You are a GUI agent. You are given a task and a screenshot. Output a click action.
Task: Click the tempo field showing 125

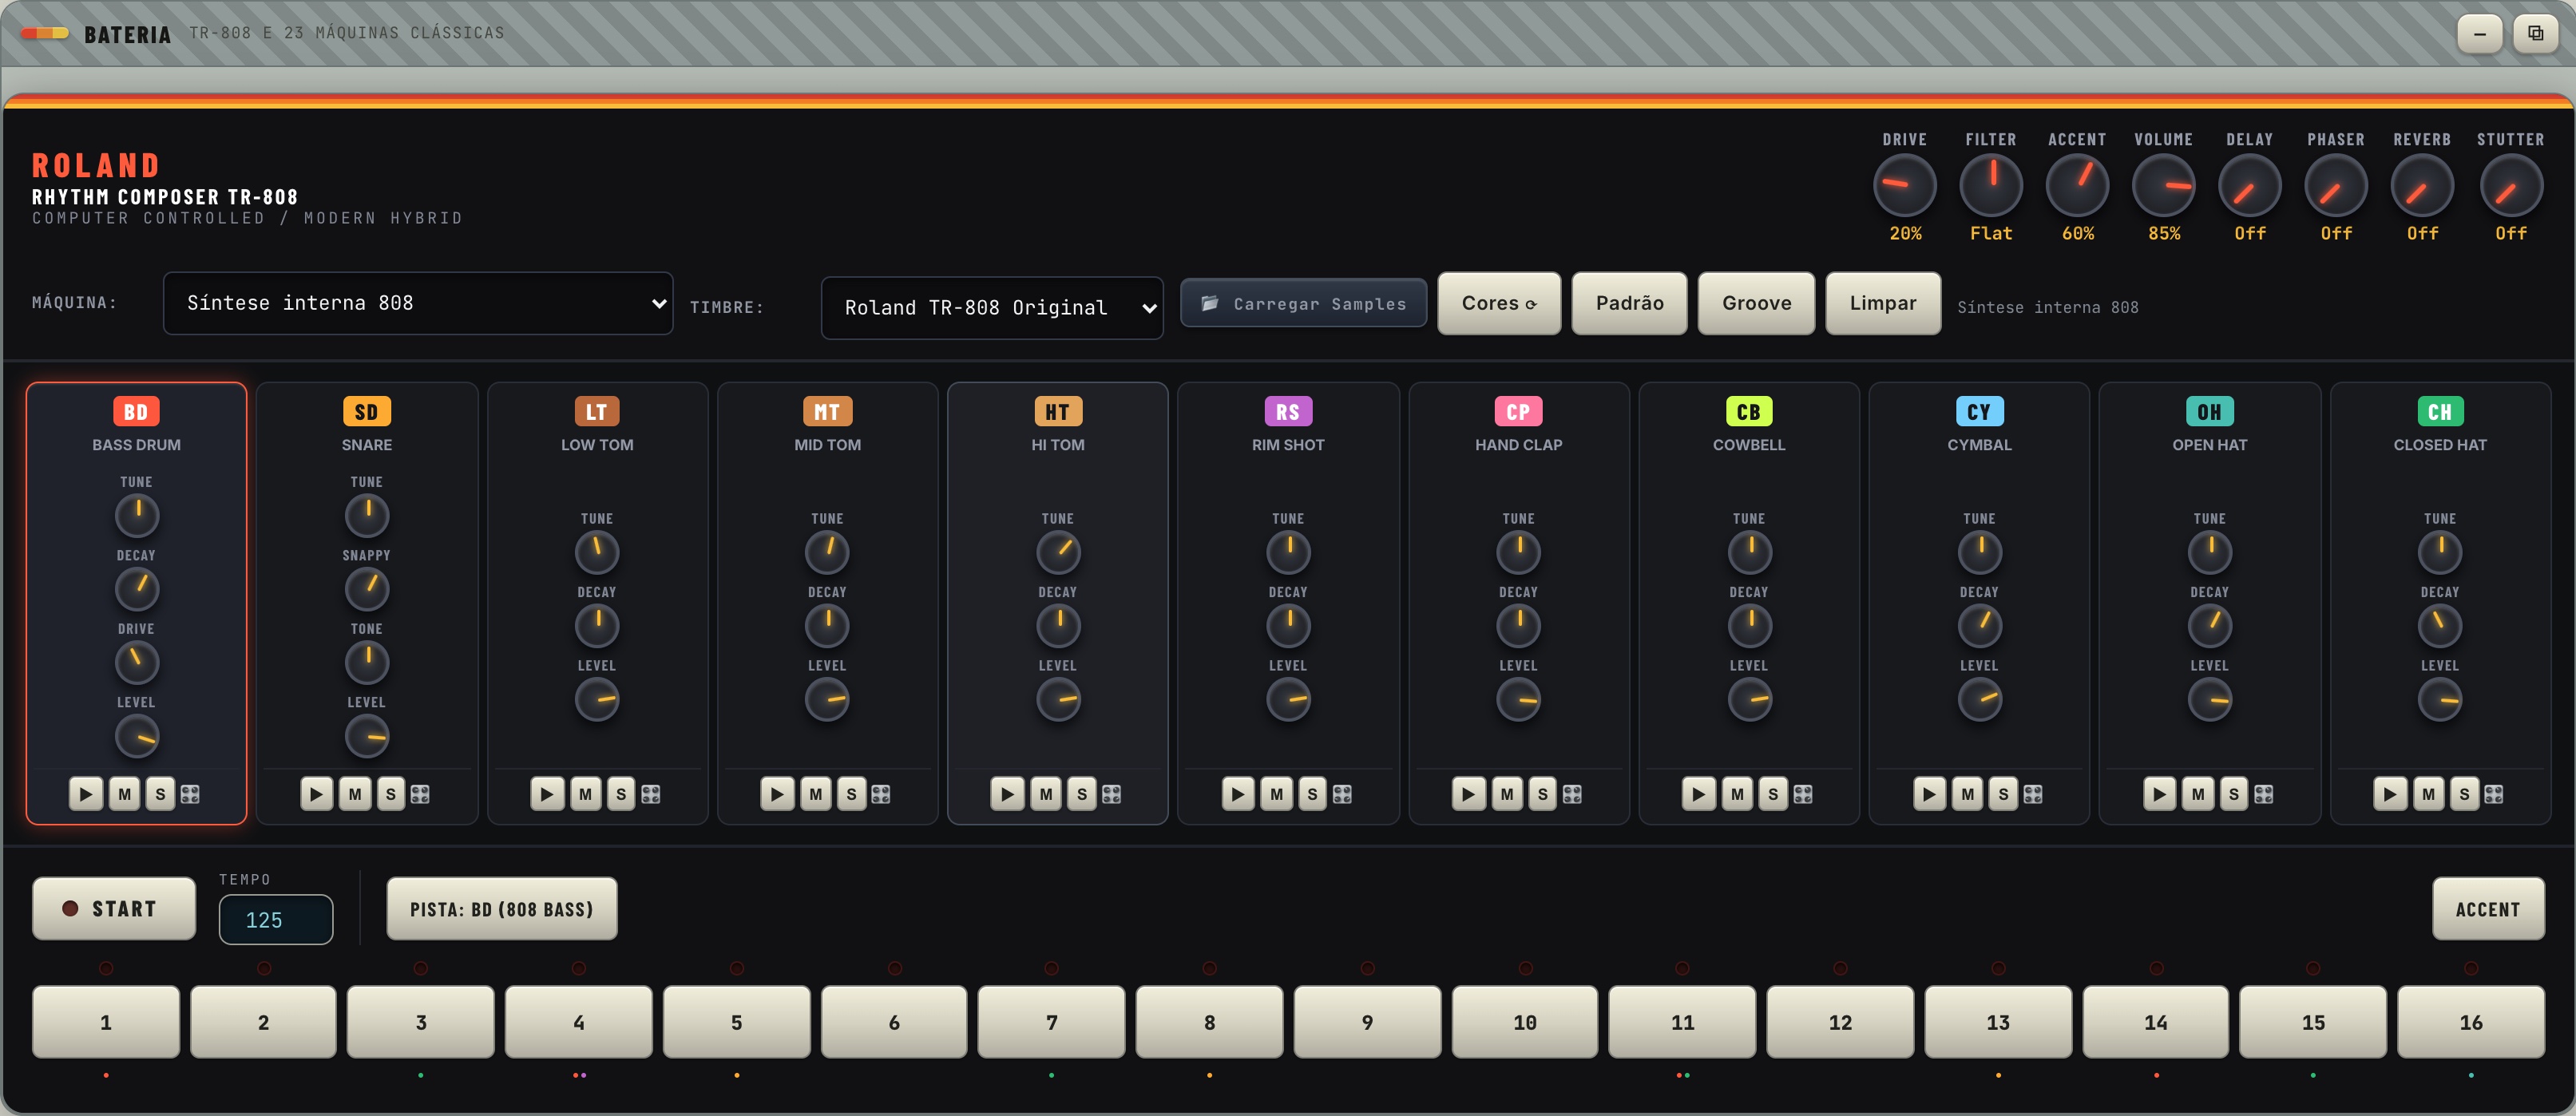pos(276,919)
